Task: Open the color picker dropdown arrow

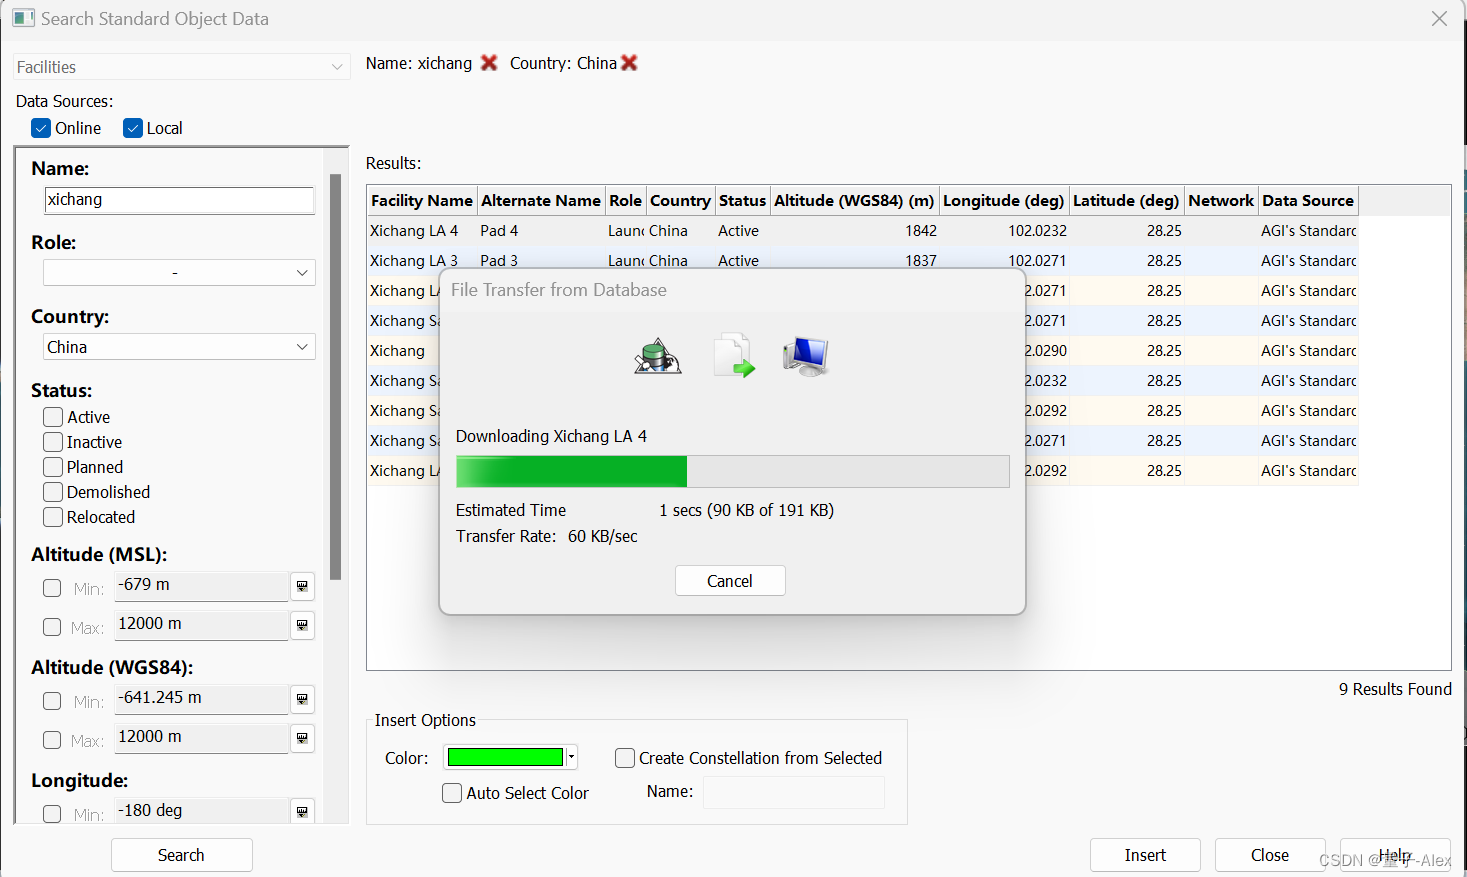Action: (x=571, y=757)
